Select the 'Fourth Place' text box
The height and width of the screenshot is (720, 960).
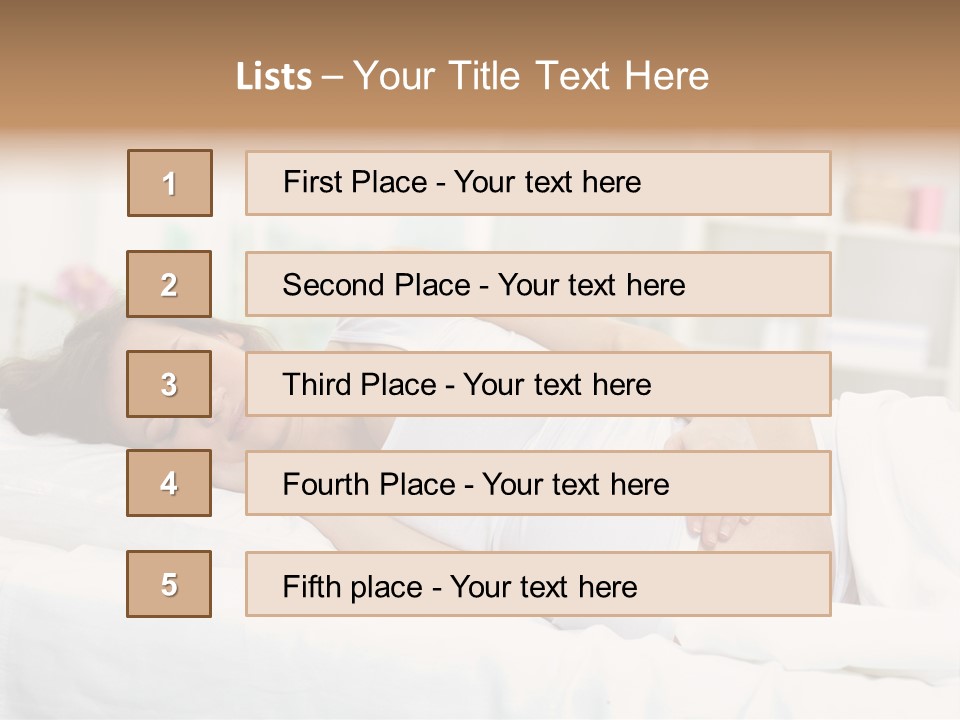click(x=538, y=484)
